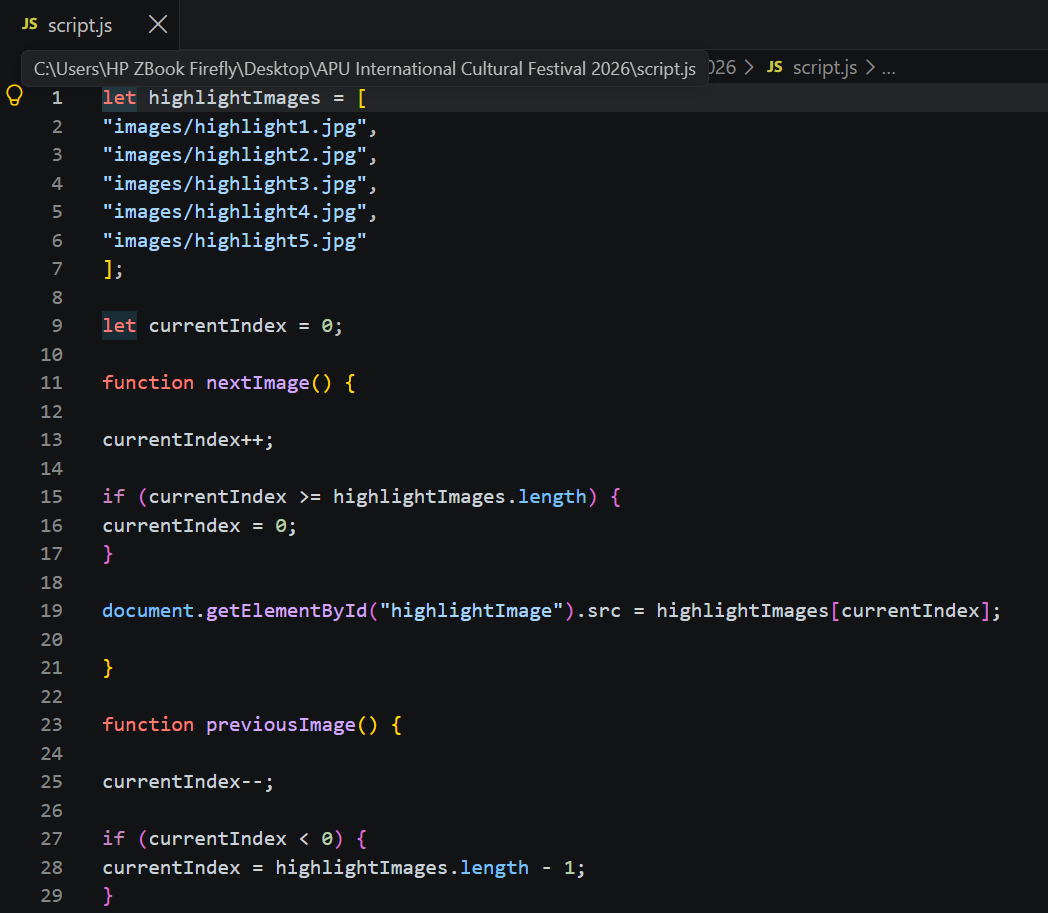Click "document" on line 19

(x=148, y=611)
